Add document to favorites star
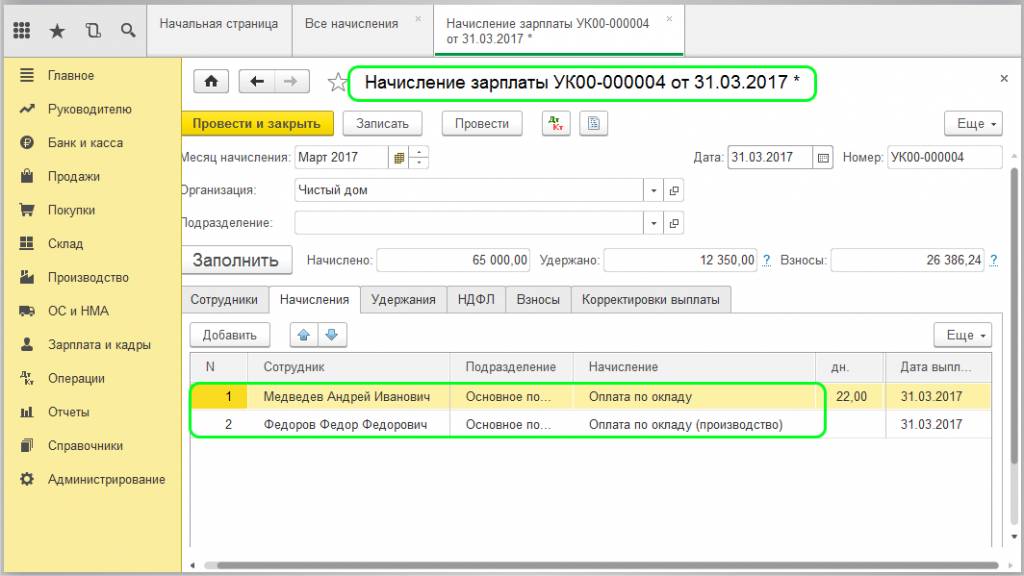This screenshot has width=1024, height=576. [337, 82]
